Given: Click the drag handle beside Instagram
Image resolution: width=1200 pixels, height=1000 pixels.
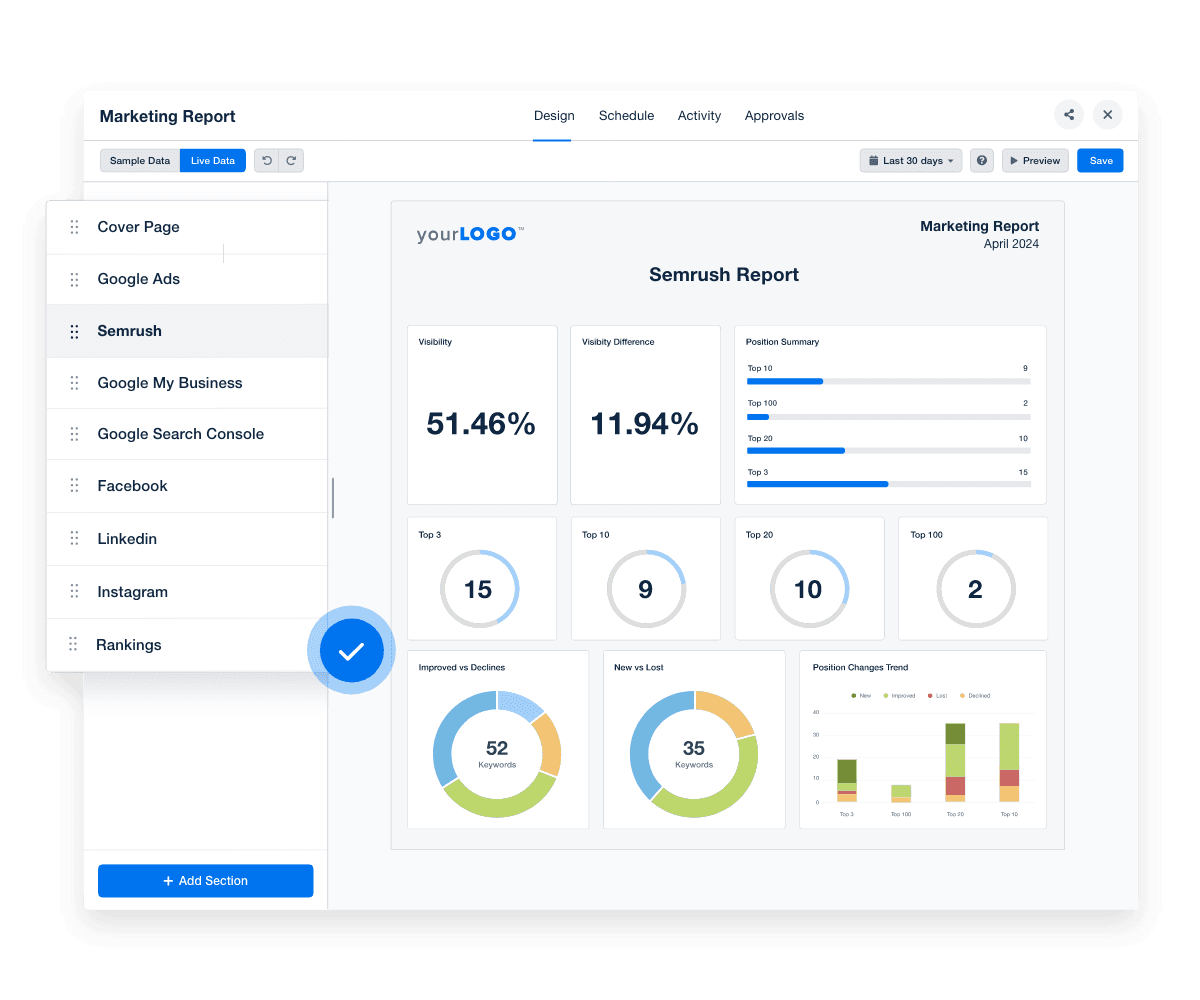Looking at the screenshot, I should 74,592.
